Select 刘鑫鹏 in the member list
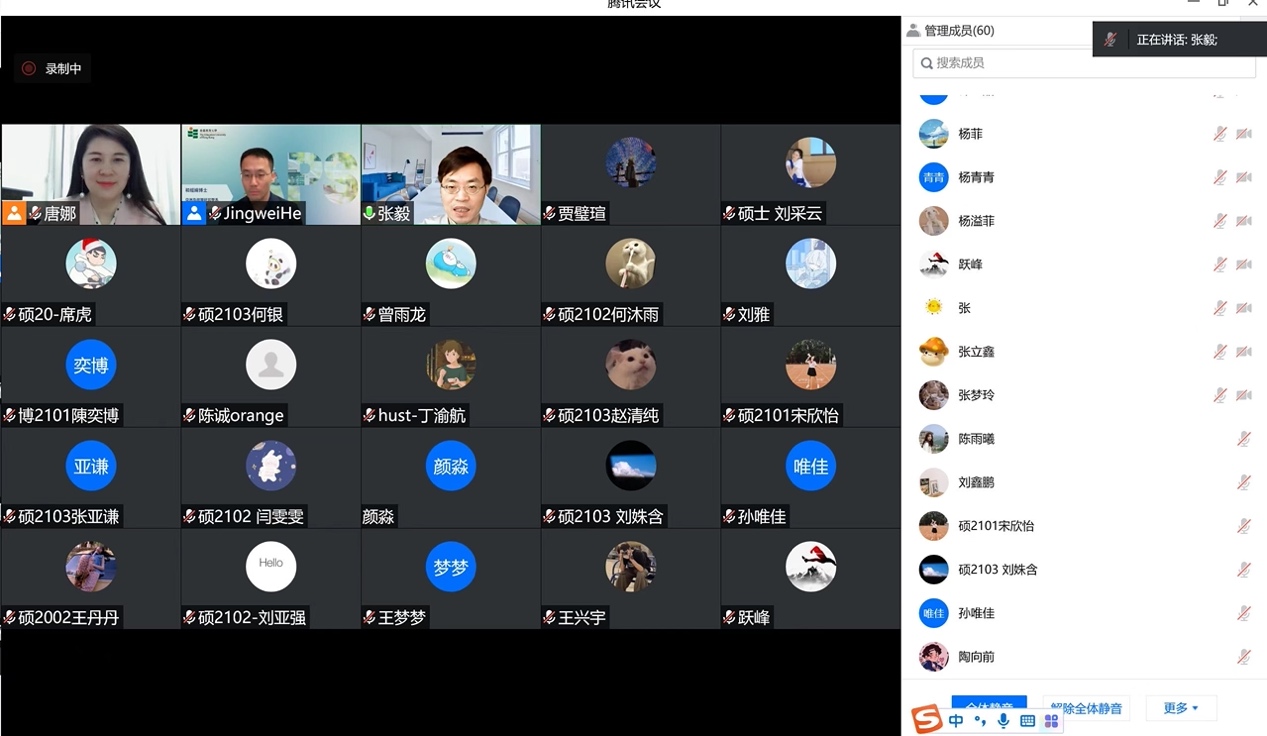Screen dimensions: 1267x736 [975, 482]
